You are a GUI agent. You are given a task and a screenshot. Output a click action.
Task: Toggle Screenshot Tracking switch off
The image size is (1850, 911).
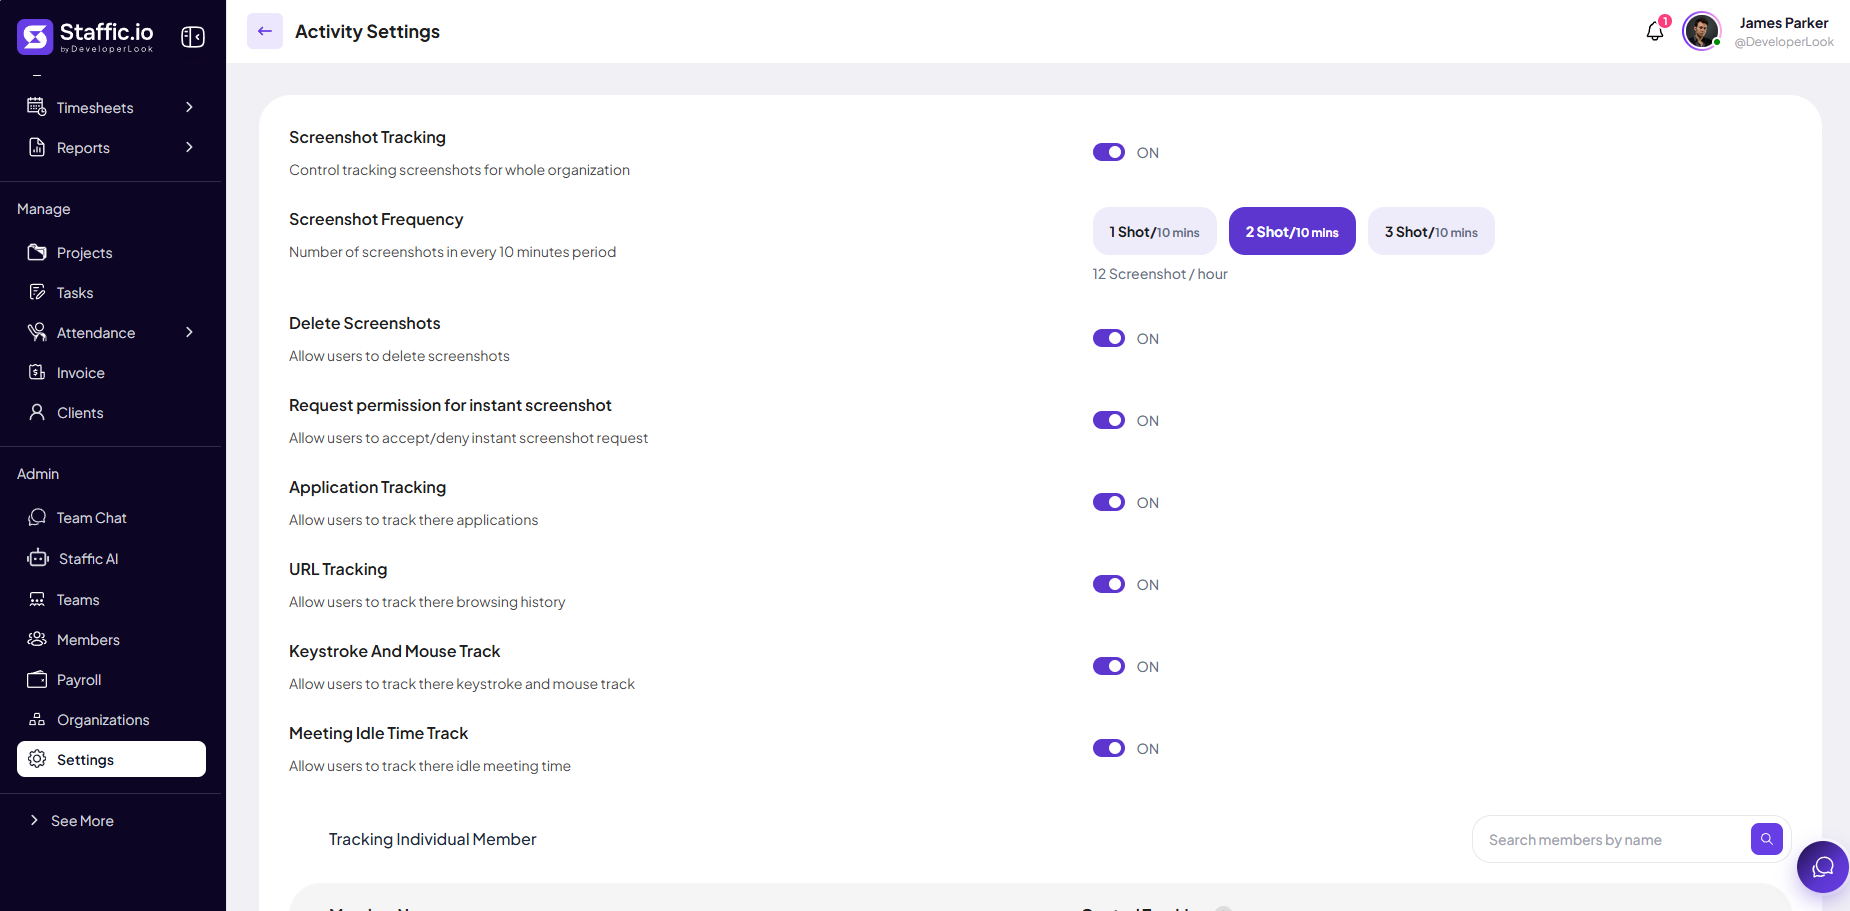tap(1109, 152)
